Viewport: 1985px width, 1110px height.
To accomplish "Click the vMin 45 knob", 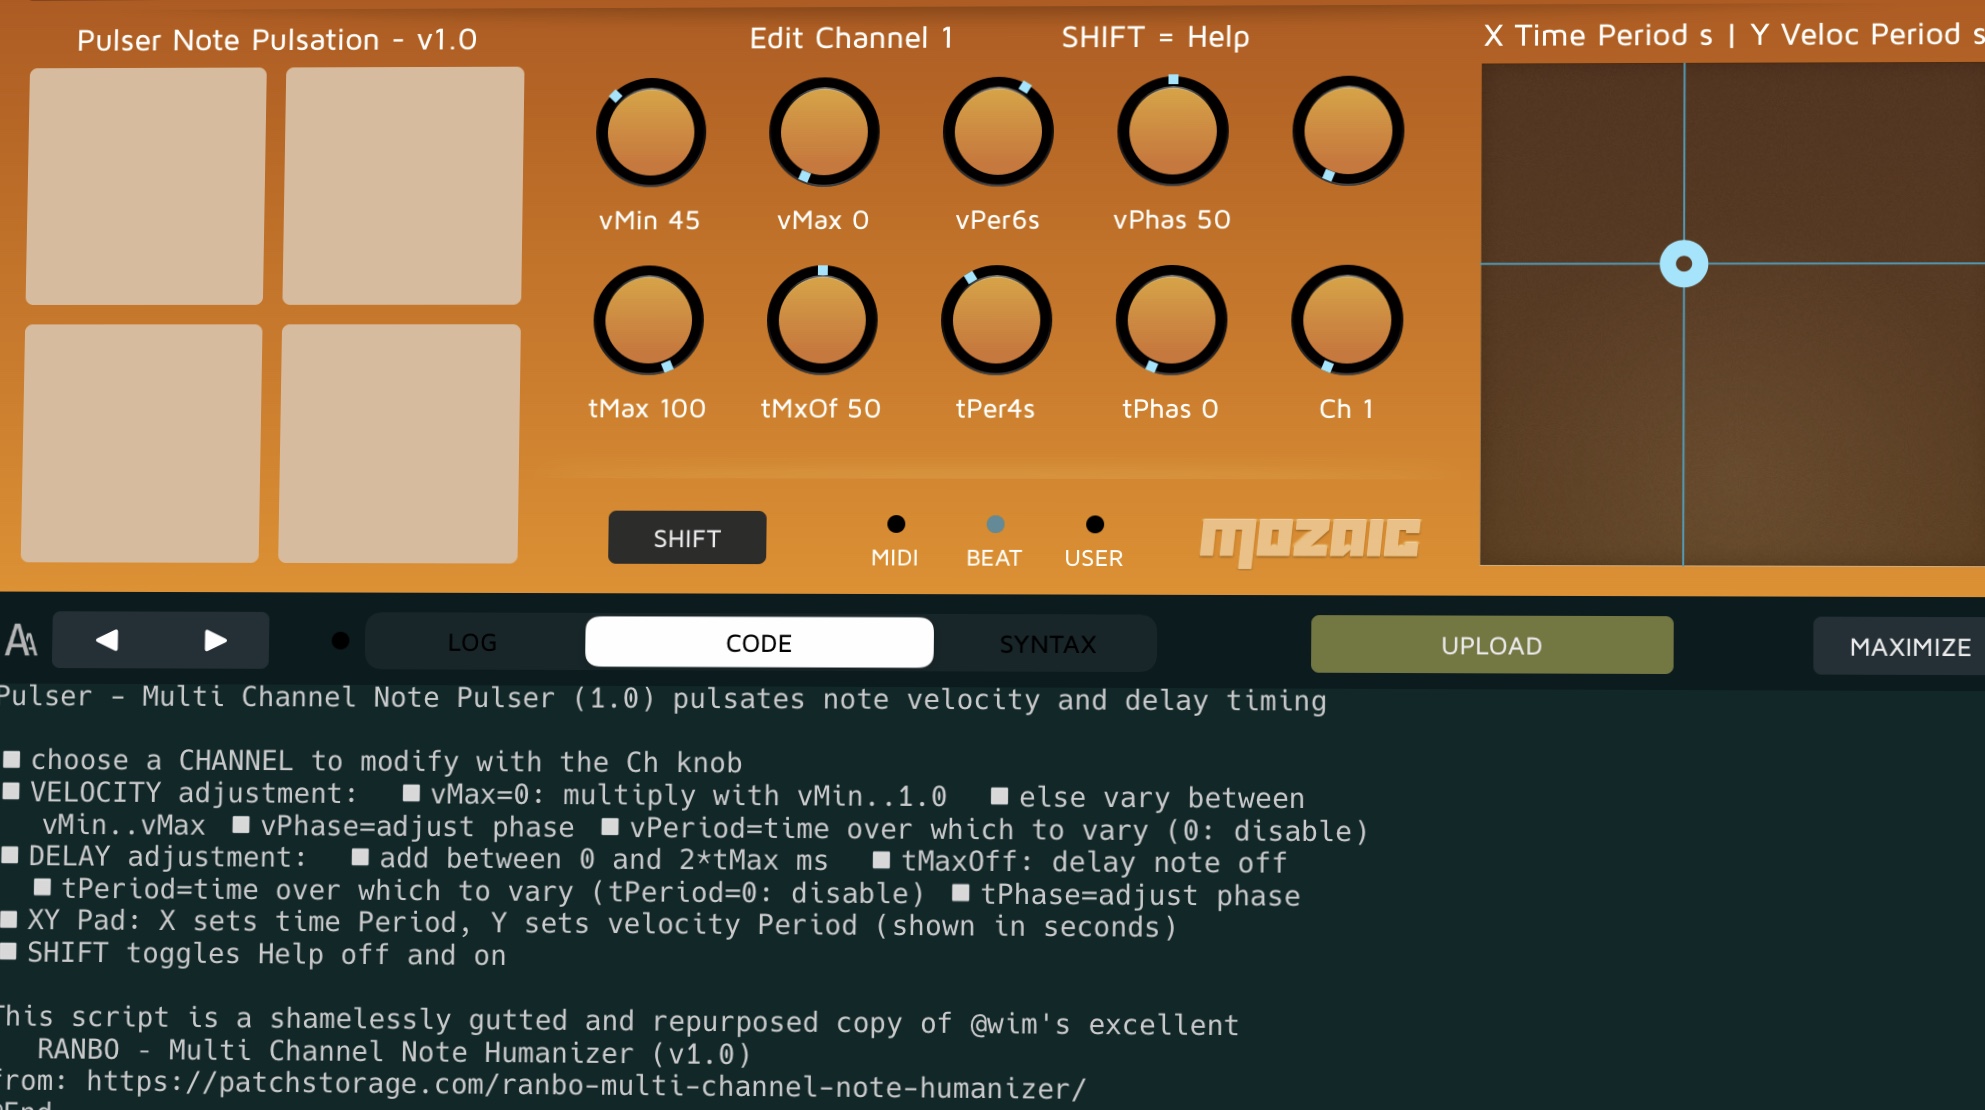I will pyautogui.click(x=650, y=132).
